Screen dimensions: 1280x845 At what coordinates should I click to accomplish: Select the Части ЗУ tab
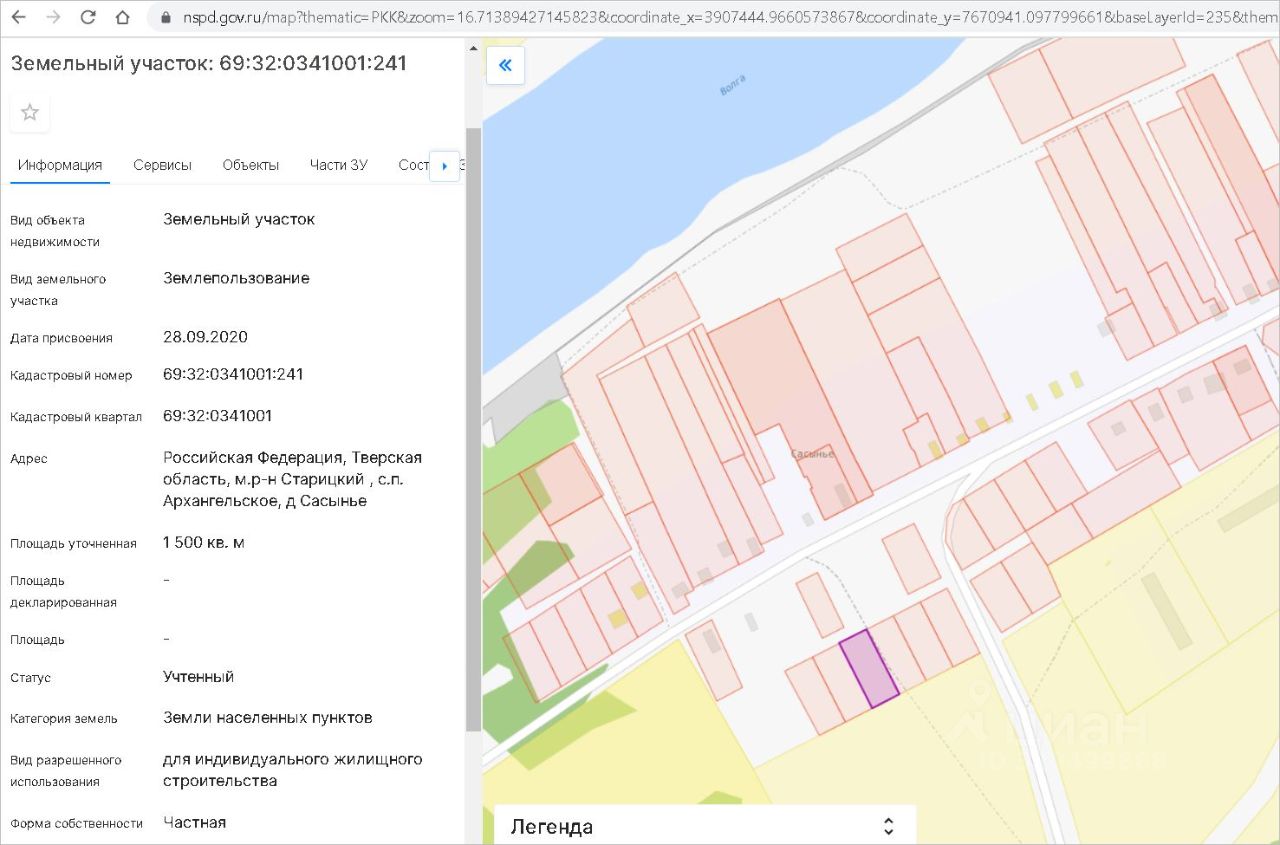pyautogui.click(x=338, y=165)
